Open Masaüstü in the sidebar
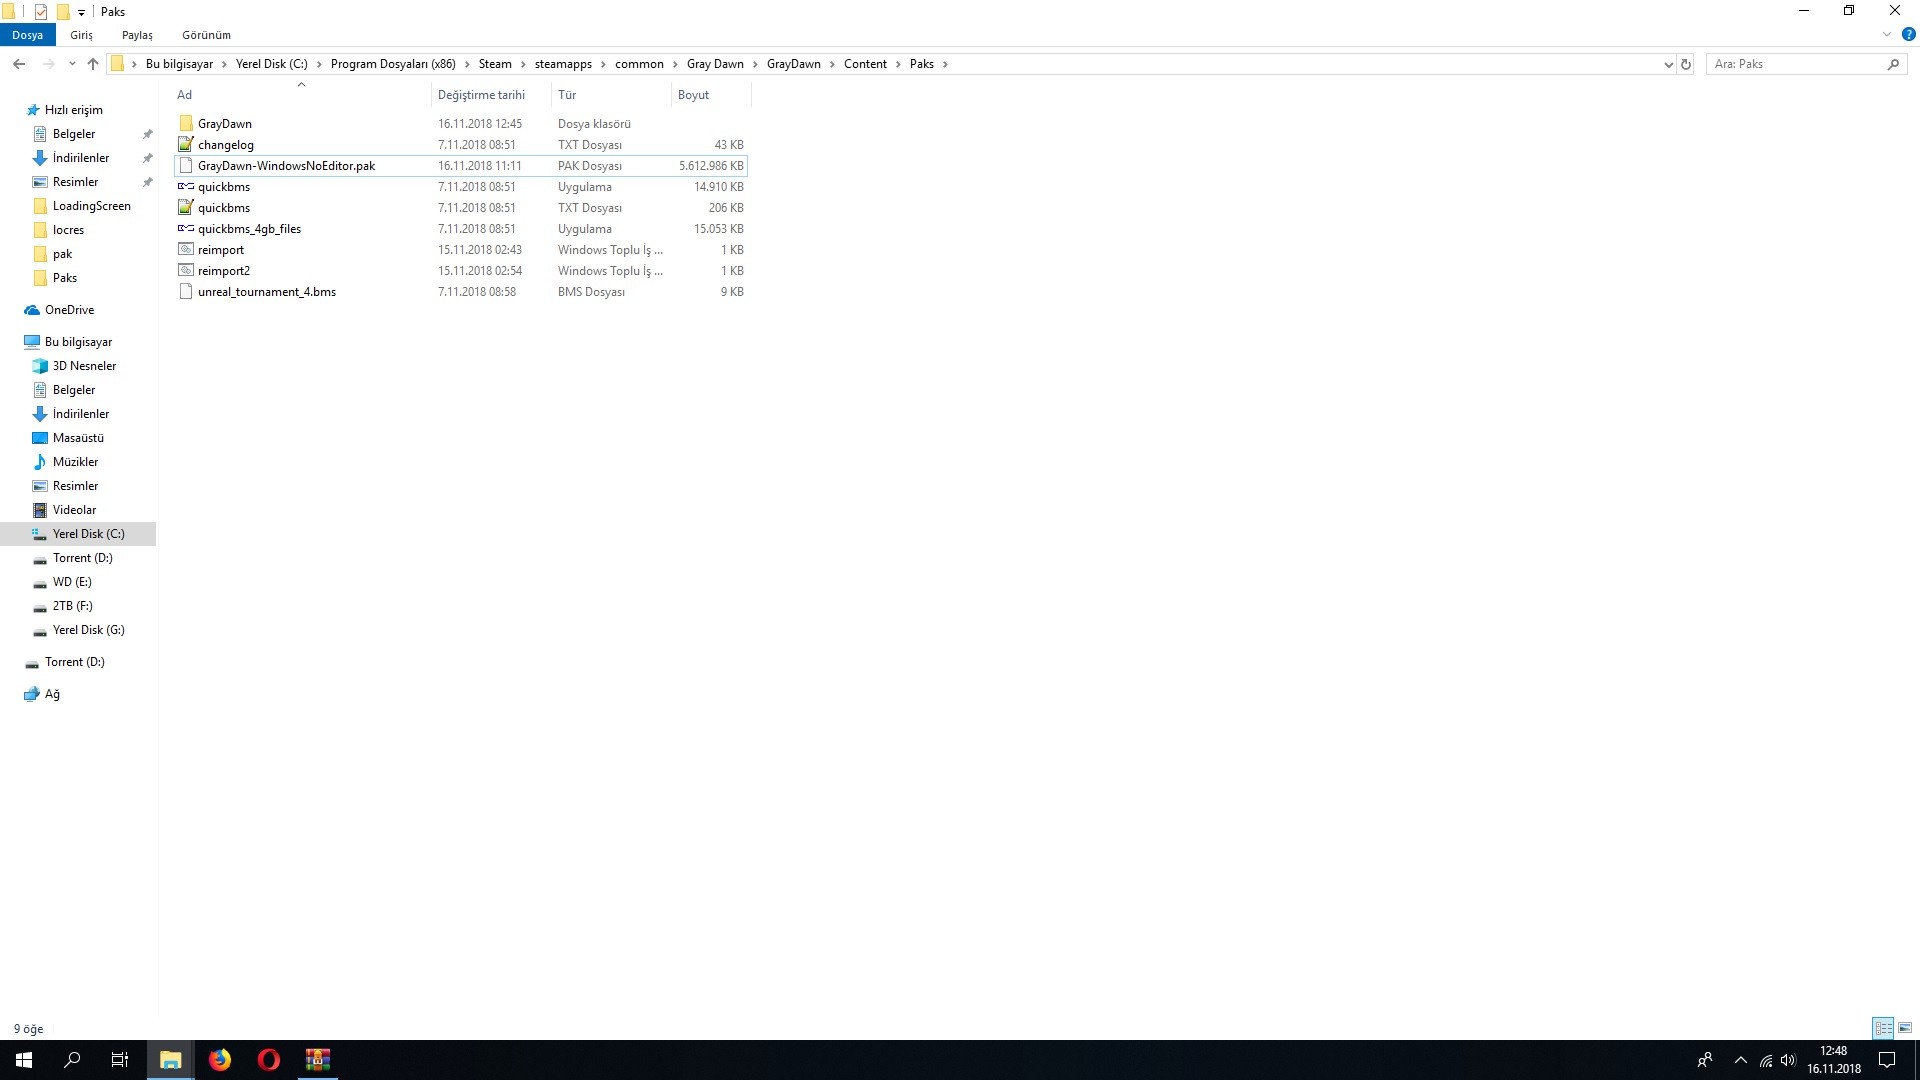This screenshot has width=1920, height=1080. coord(78,438)
